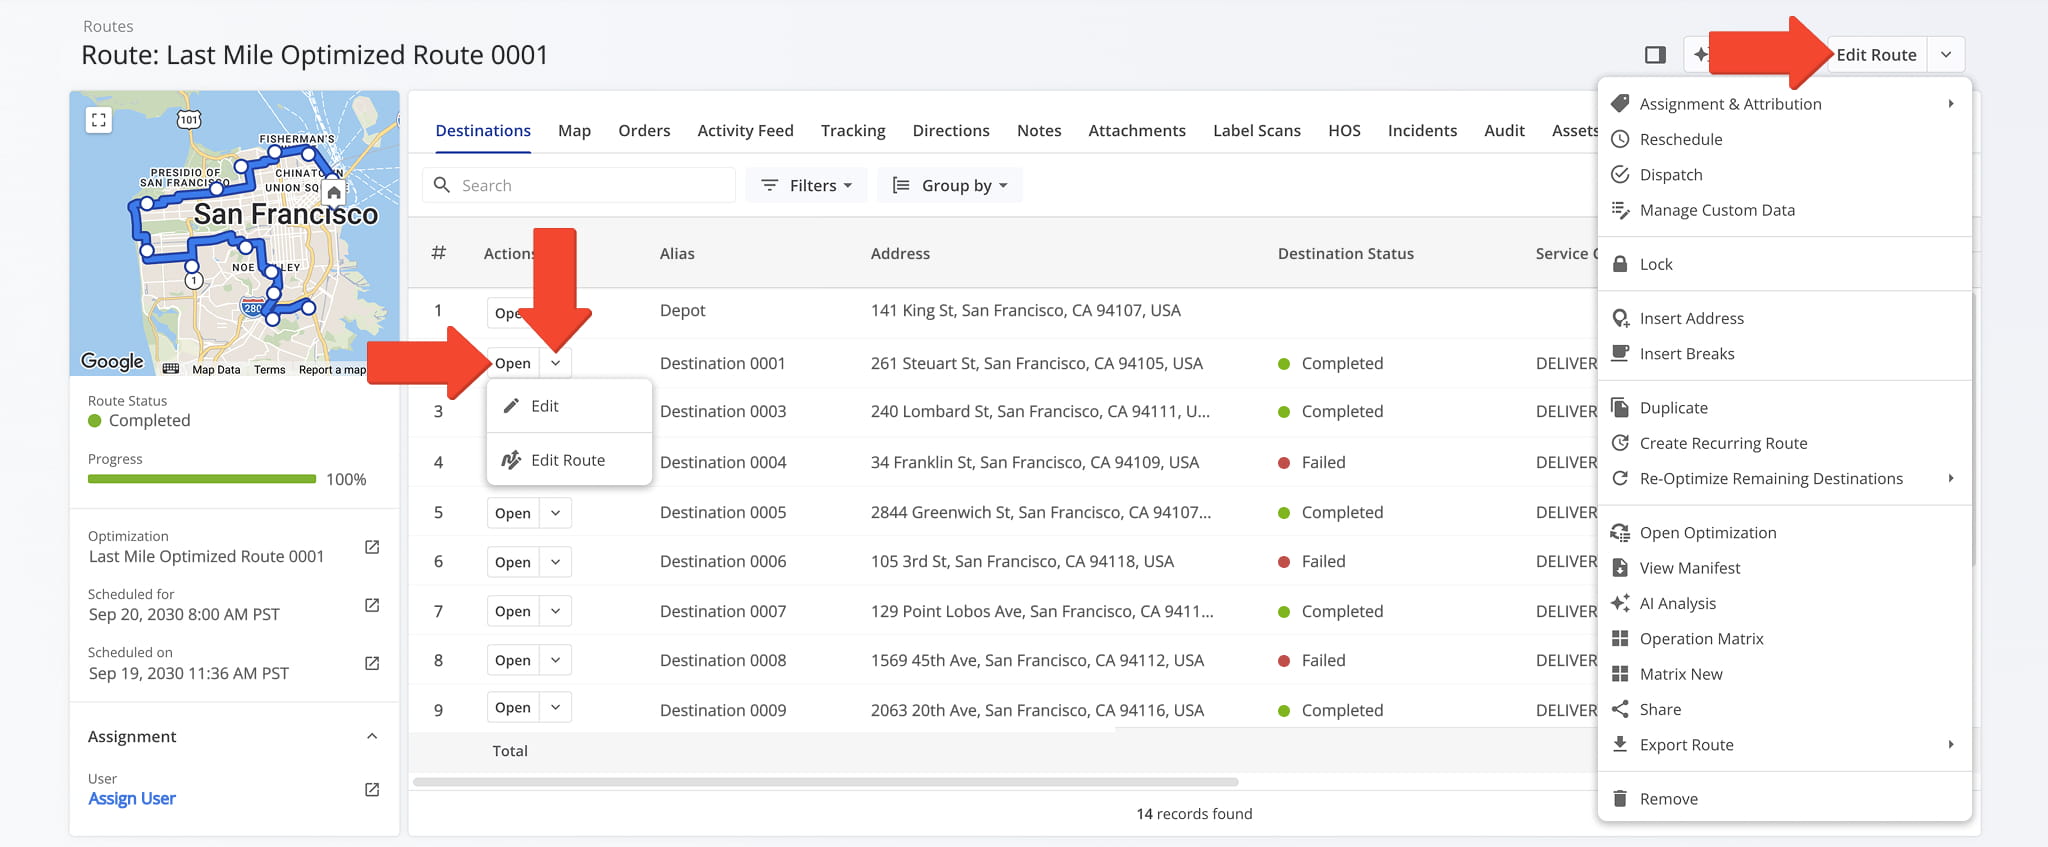Expand Open dropdown for Destination 0007

tap(555, 611)
